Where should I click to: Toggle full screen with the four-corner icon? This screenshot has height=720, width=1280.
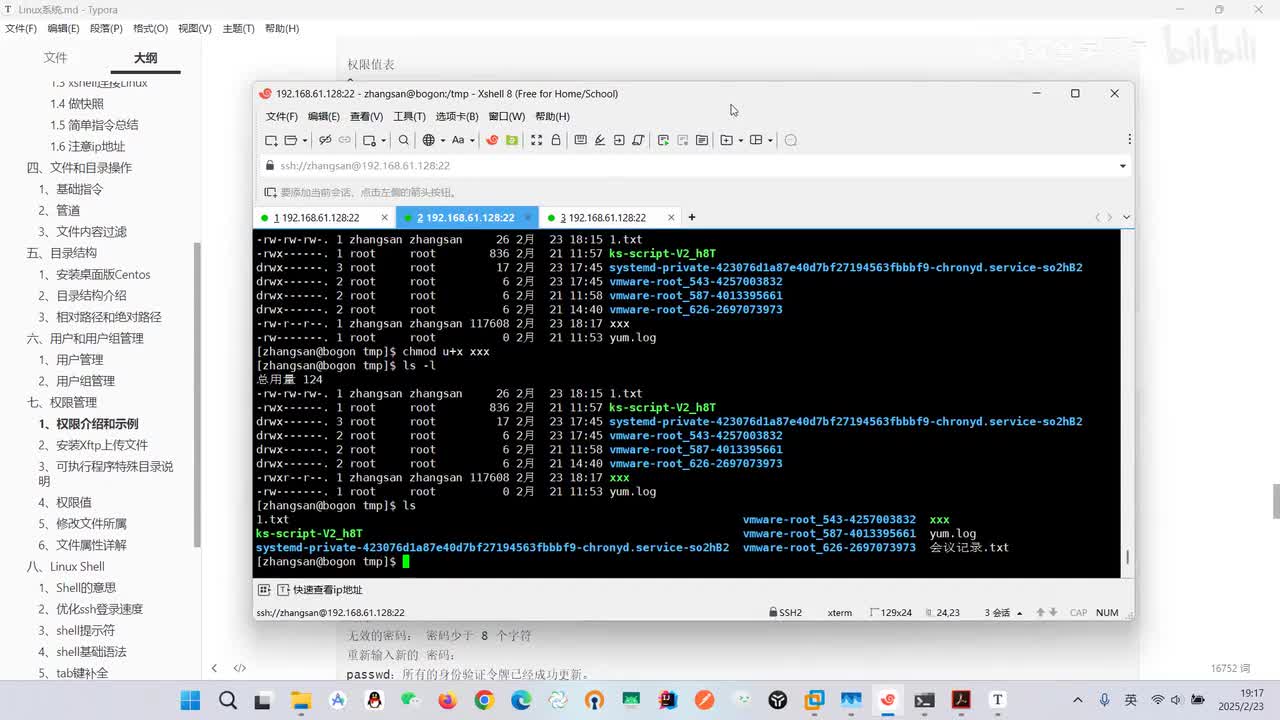coord(536,140)
